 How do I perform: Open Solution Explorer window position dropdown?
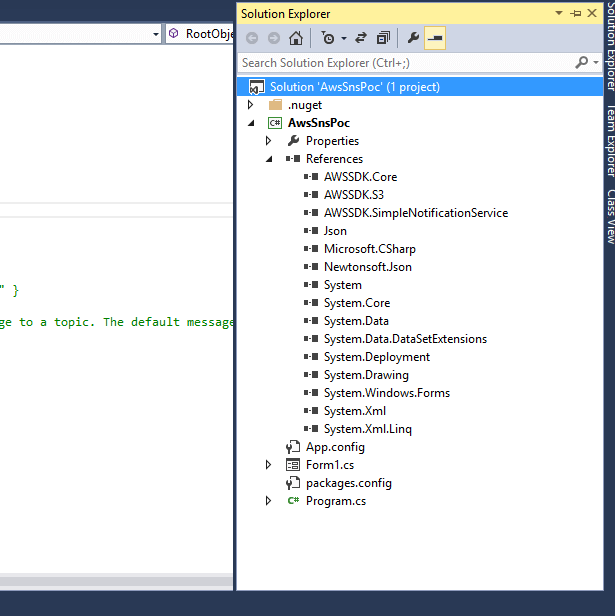[558, 13]
